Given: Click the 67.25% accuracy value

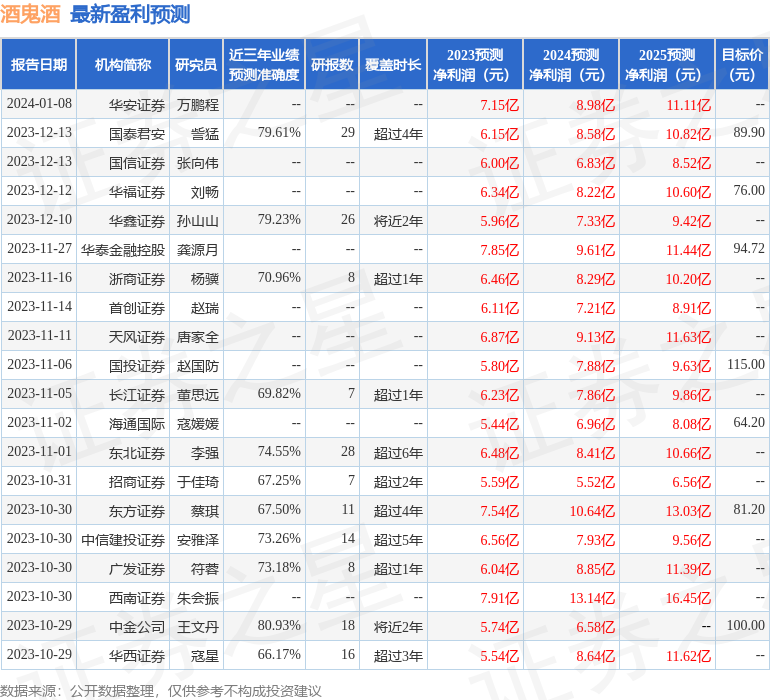Looking at the screenshot, I should click(x=279, y=480).
